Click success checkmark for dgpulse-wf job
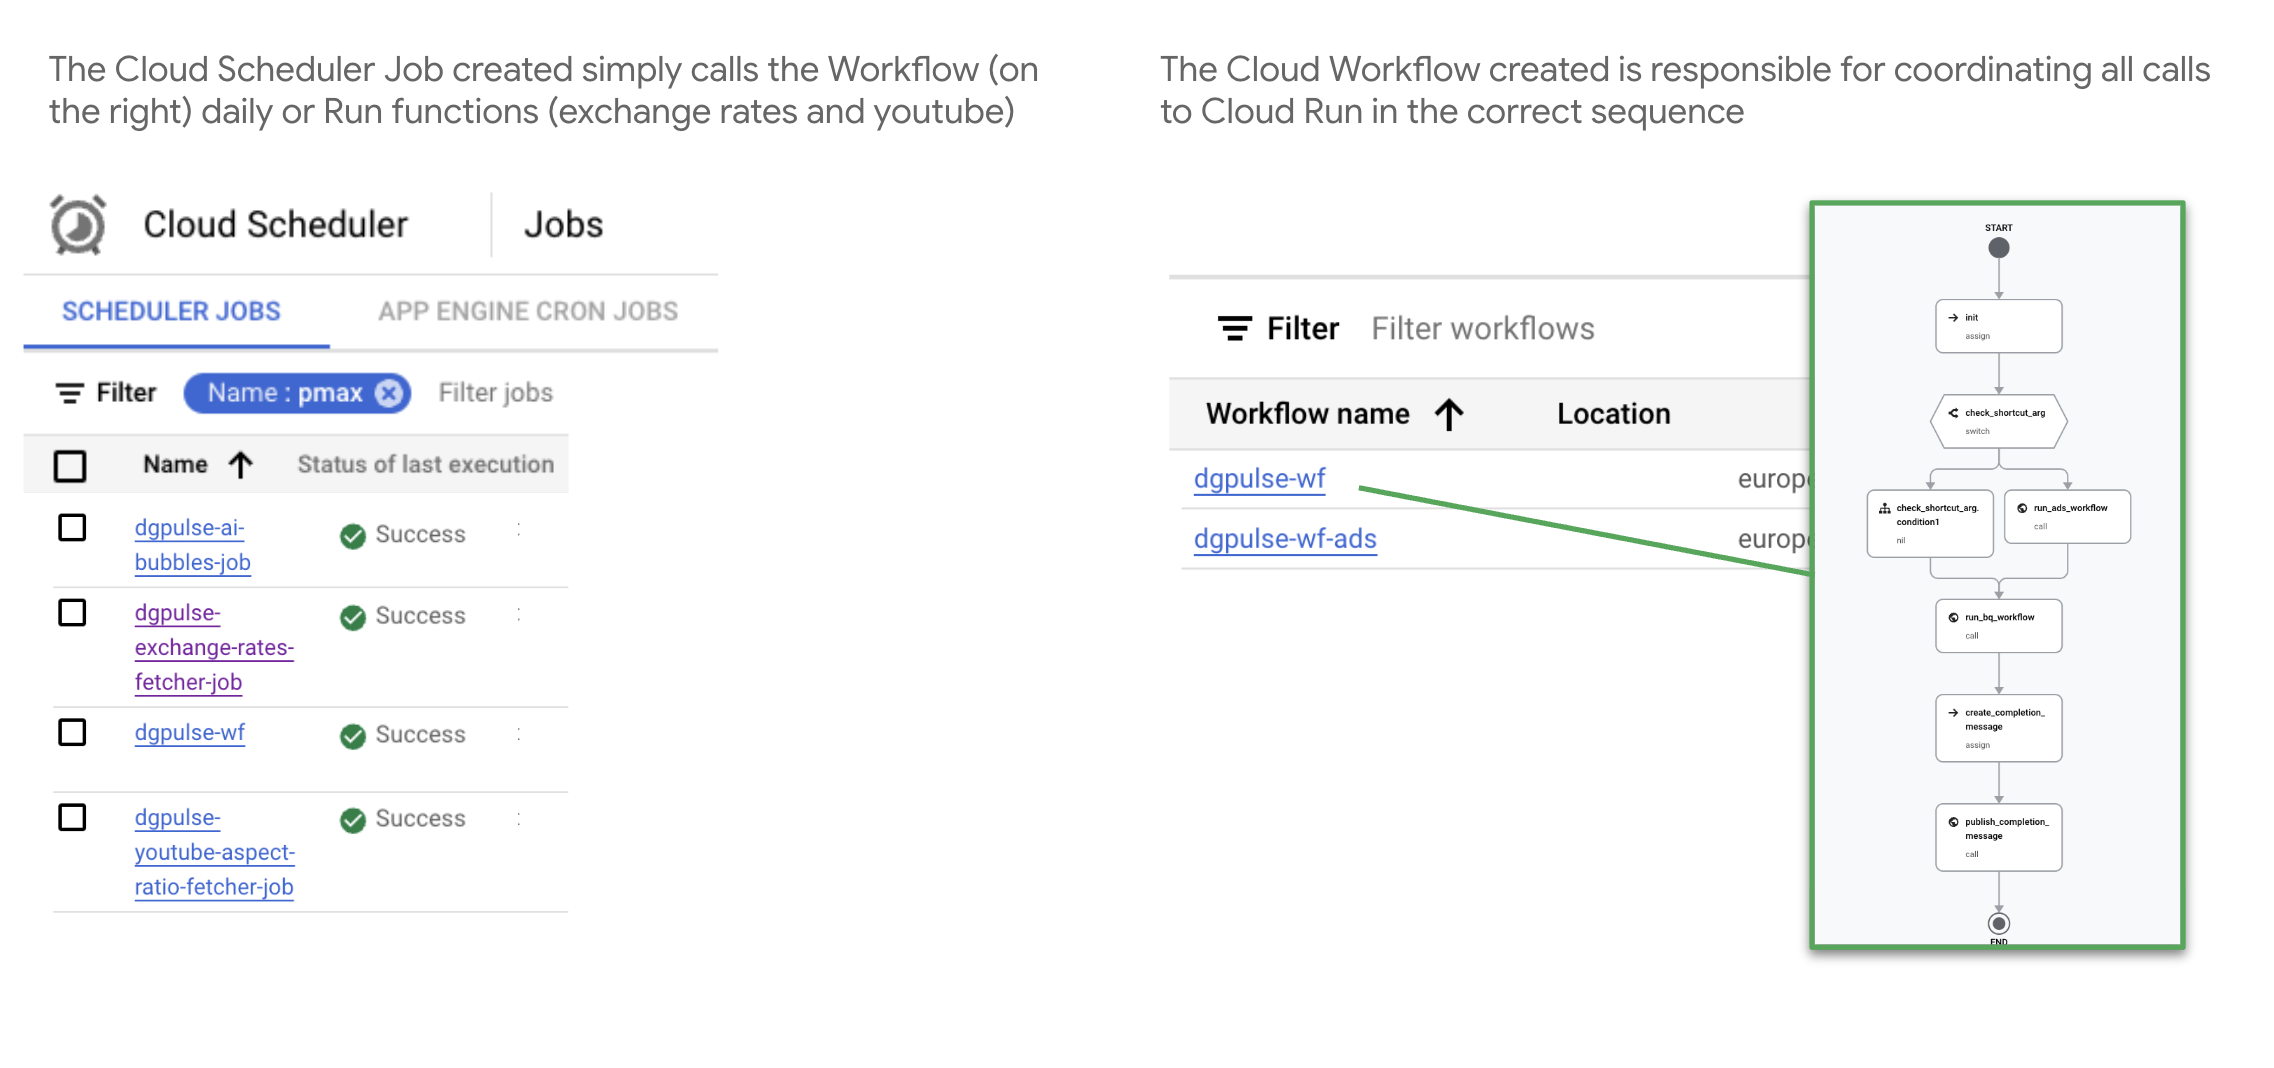The width and height of the screenshot is (2274, 1068). [352, 736]
